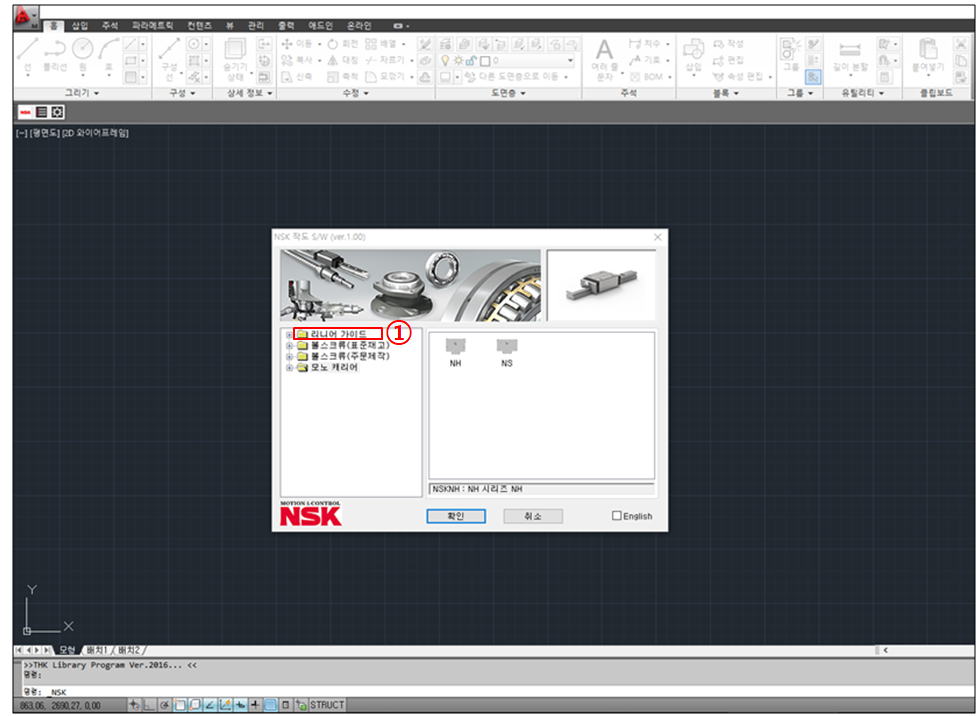Click the Line (선) draw tool
The width and height of the screenshot is (980, 716).
coord(28,50)
